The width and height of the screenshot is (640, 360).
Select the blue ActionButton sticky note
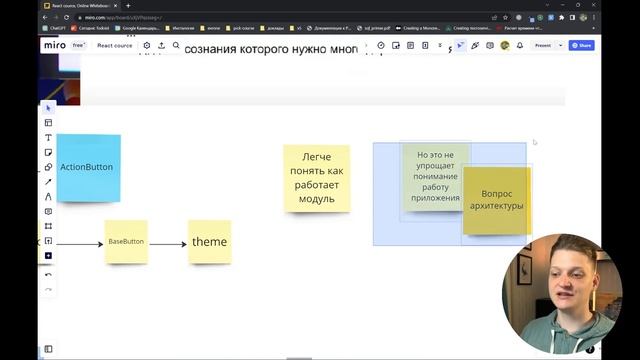(x=89, y=168)
